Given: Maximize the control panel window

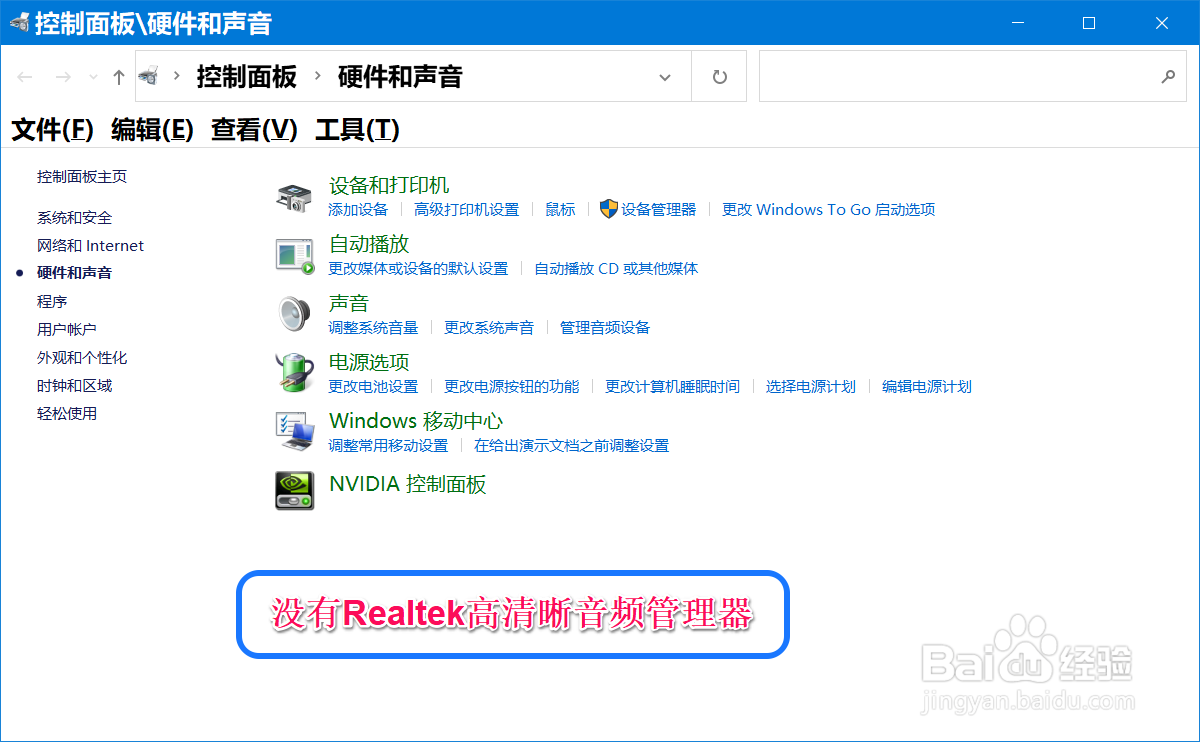Looking at the screenshot, I should (x=1089, y=23).
